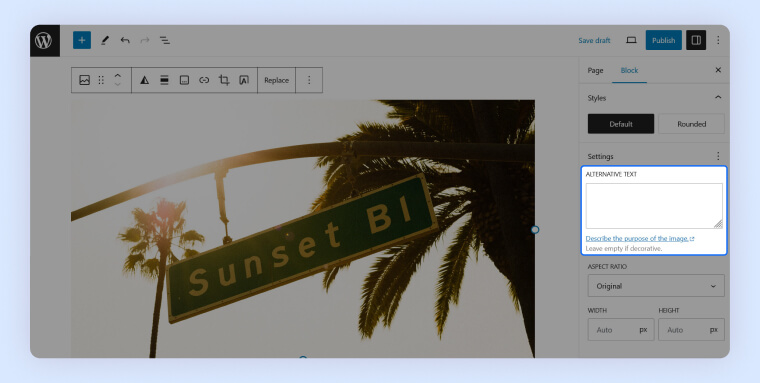The image size is (760, 383).
Task: Publish the post
Action: click(x=664, y=40)
